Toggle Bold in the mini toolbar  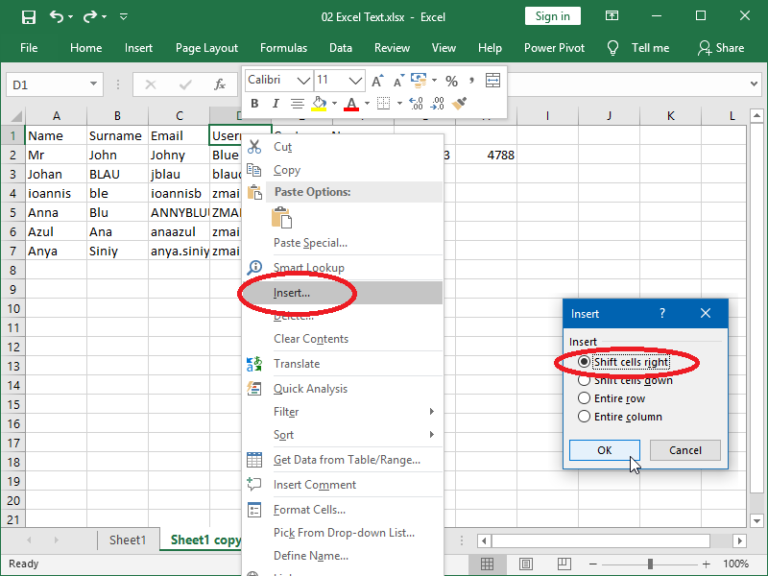coord(254,103)
